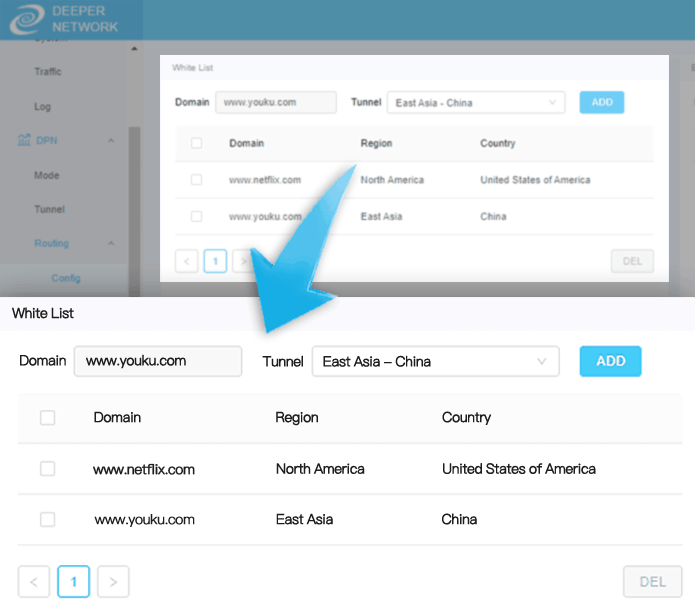The image size is (695, 605).
Task: Collapse the DPN section chevron
Action: [111, 141]
